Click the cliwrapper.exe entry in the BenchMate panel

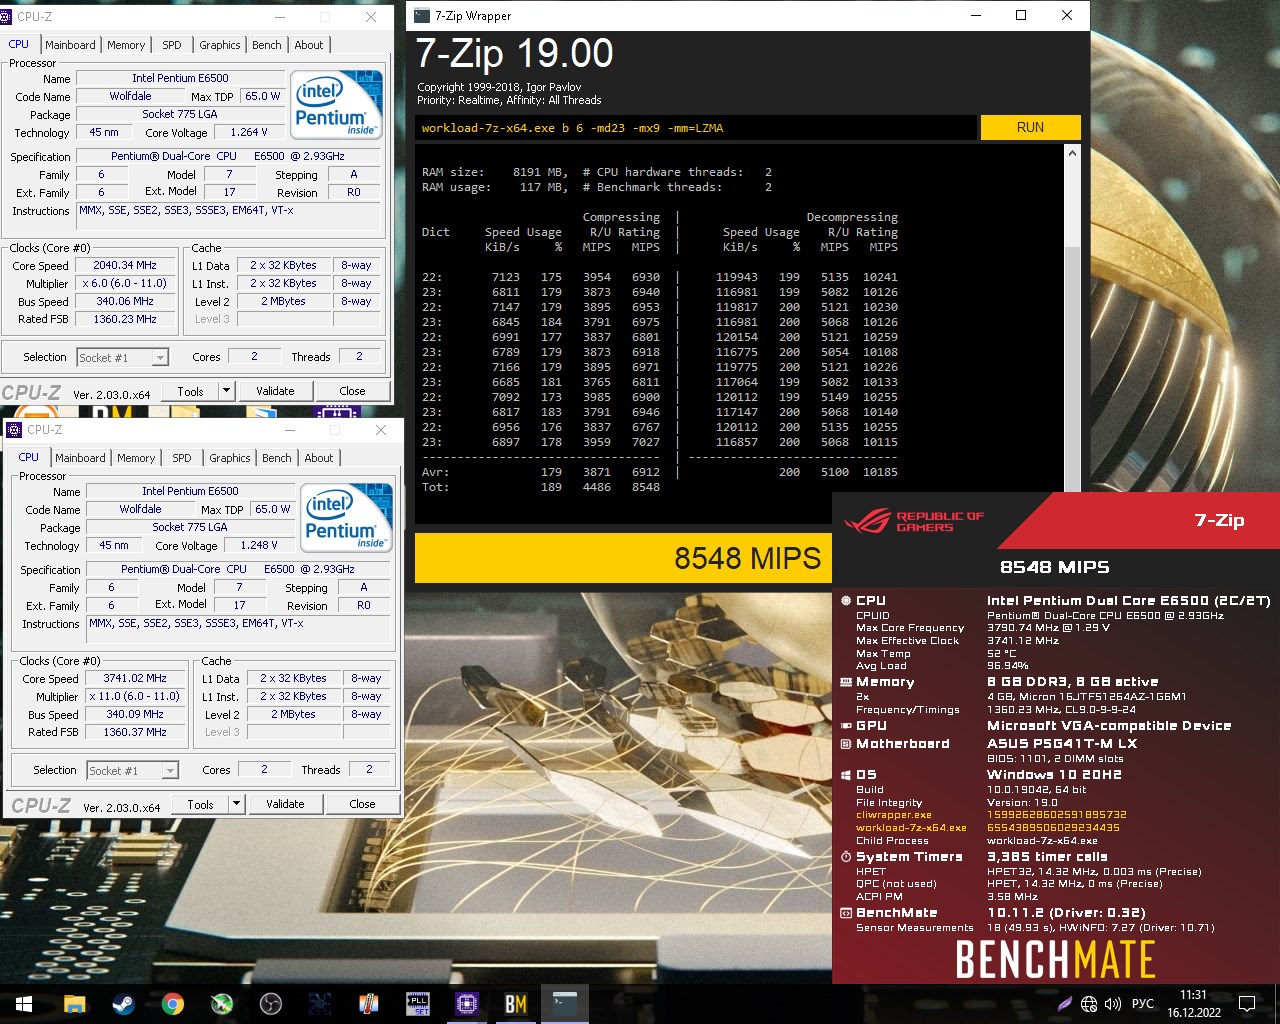click(893, 815)
